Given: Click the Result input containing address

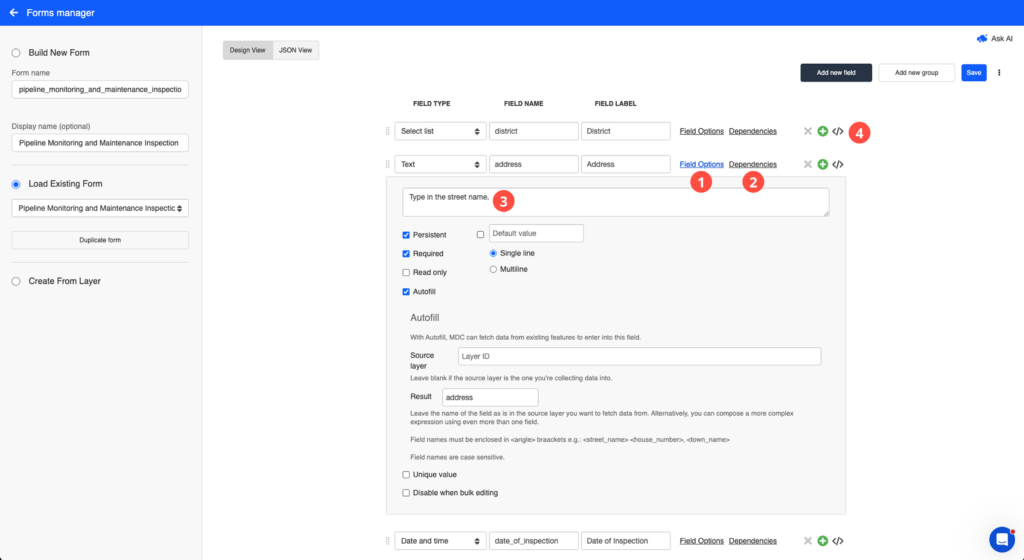Looking at the screenshot, I should [490, 397].
